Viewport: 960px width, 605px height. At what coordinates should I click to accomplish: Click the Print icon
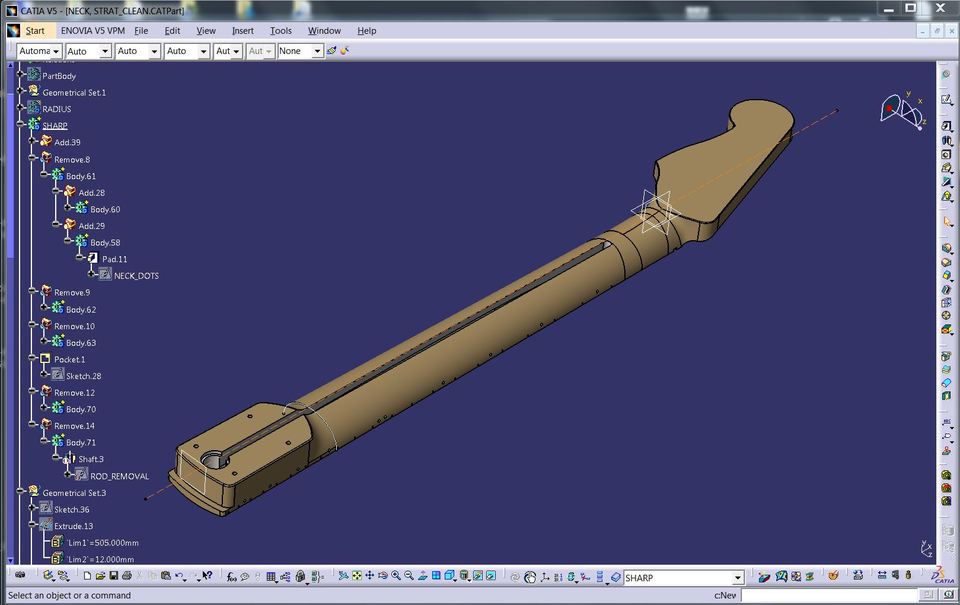coord(127,576)
